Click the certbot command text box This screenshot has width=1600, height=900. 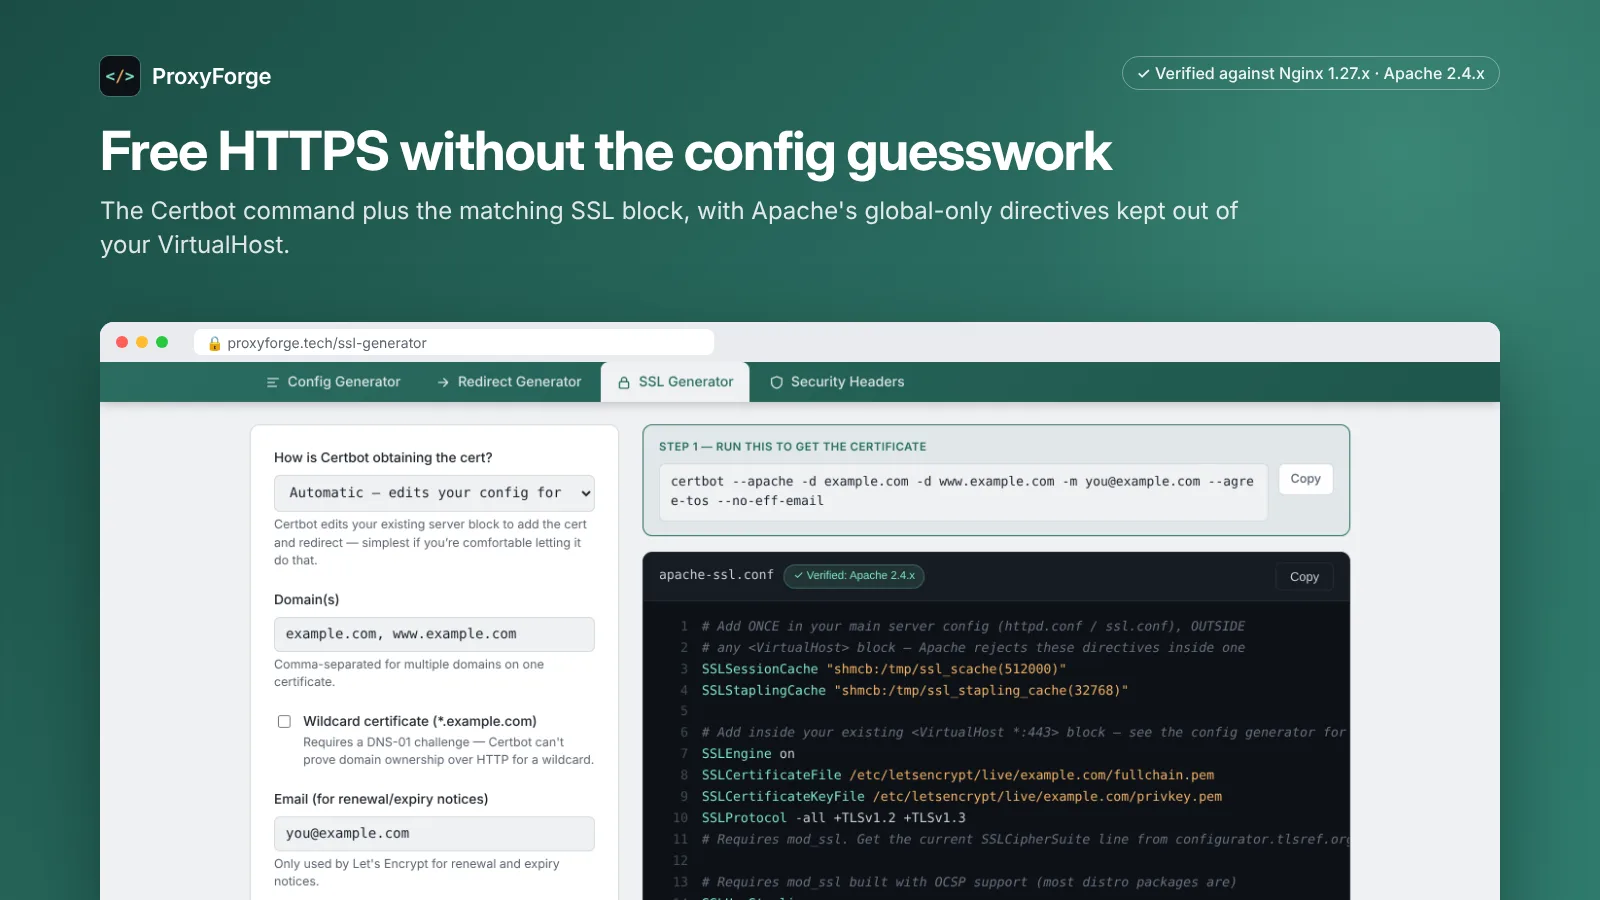pyautogui.click(x=963, y=491)
